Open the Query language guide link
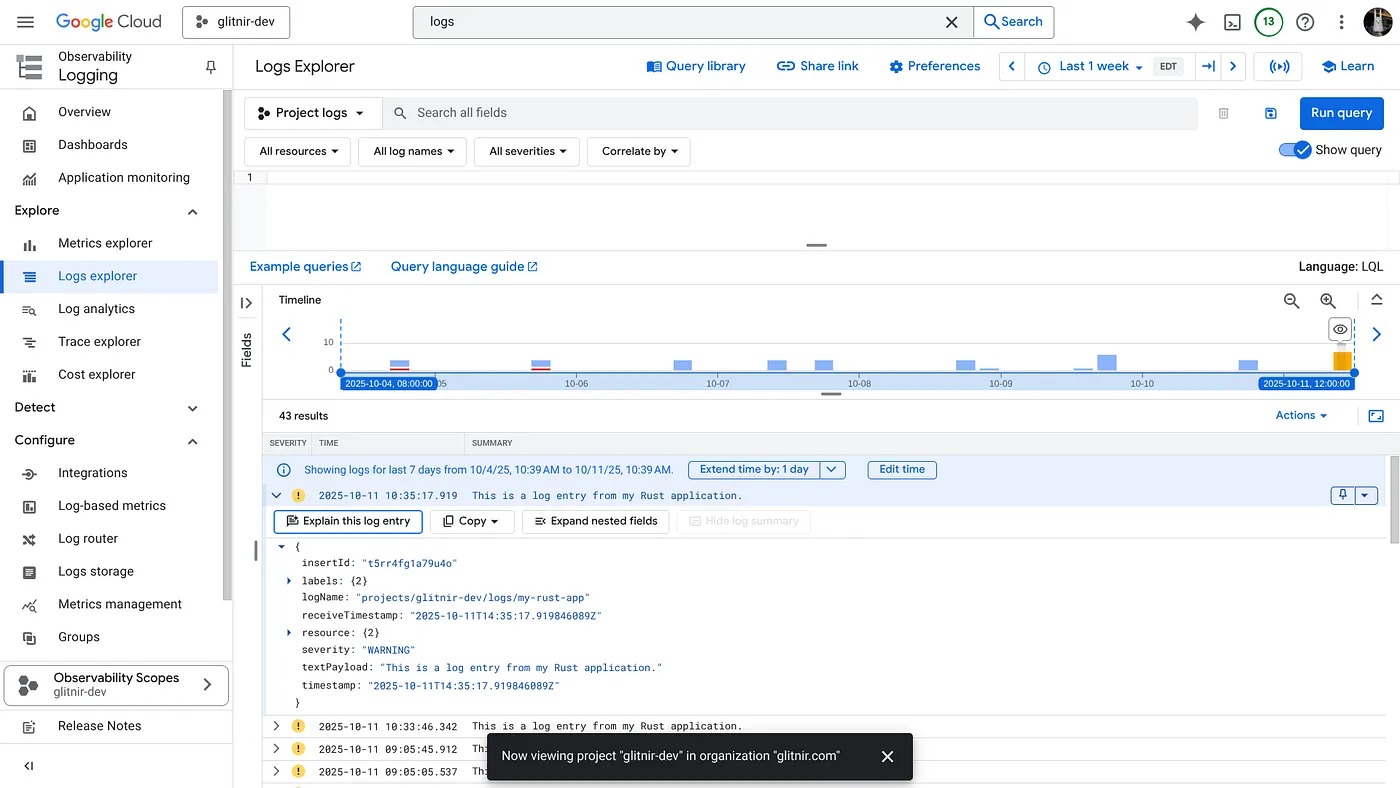1400x788 pixels. [464, 267]
